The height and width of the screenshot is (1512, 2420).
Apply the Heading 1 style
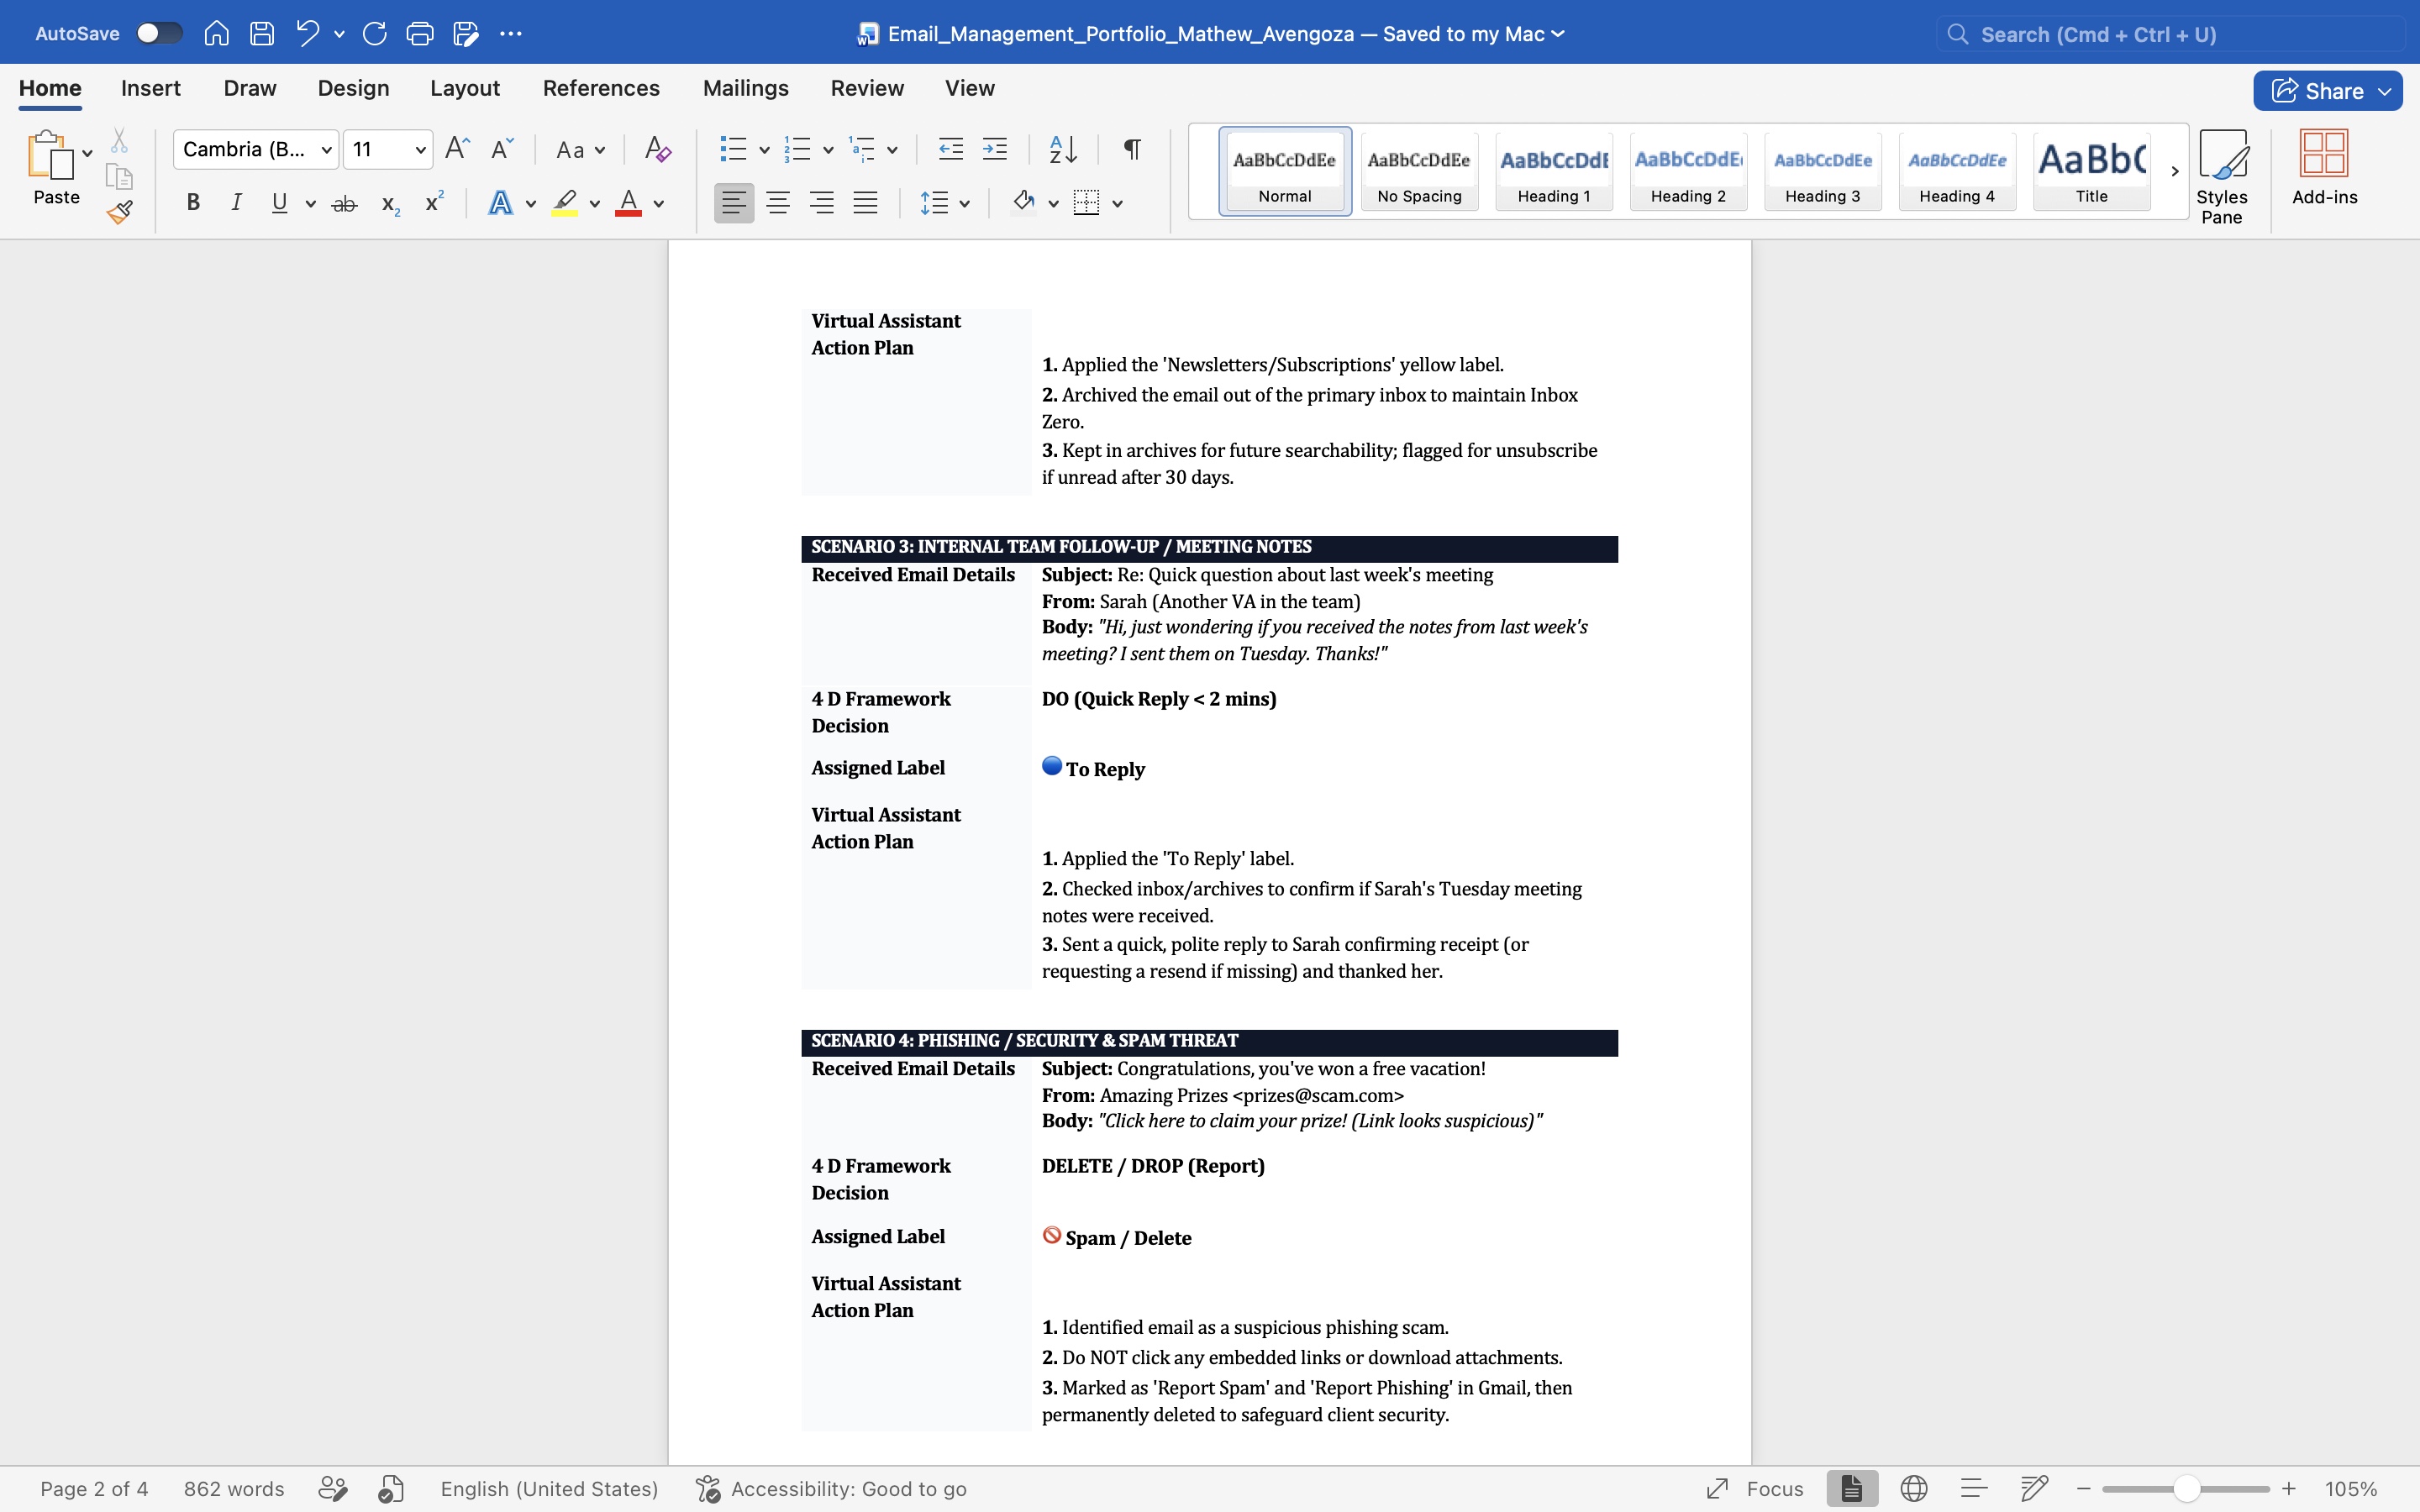click(1554, 170)
